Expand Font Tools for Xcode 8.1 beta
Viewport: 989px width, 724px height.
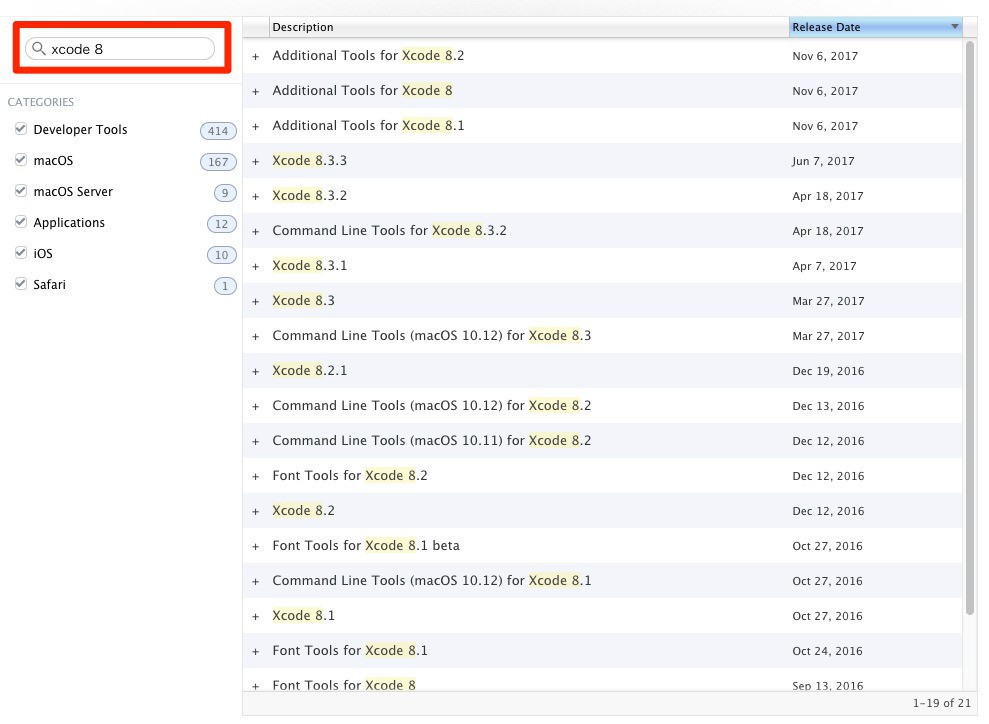click(255, 547)
